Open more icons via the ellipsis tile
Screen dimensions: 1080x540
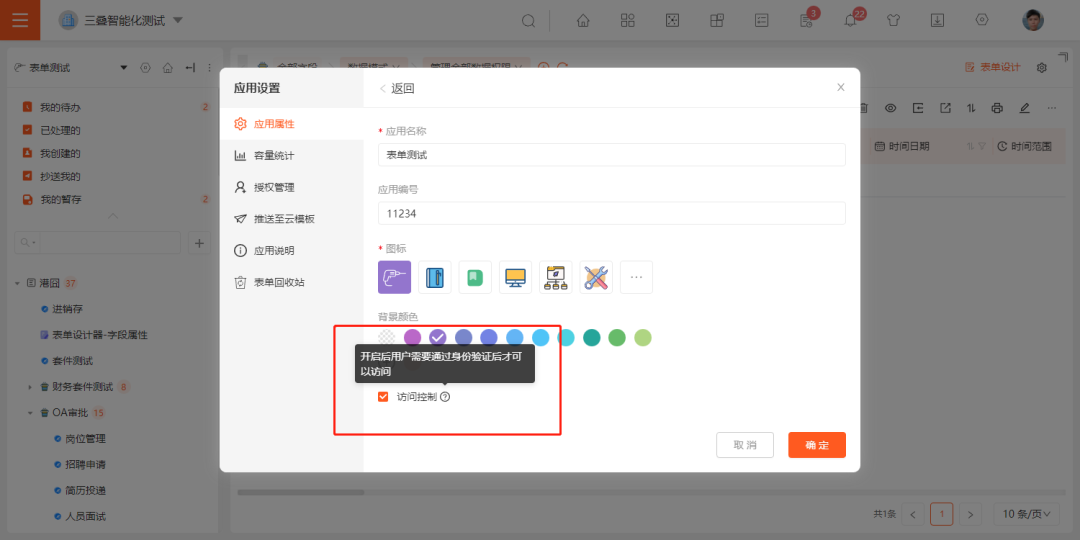(636, 277)
